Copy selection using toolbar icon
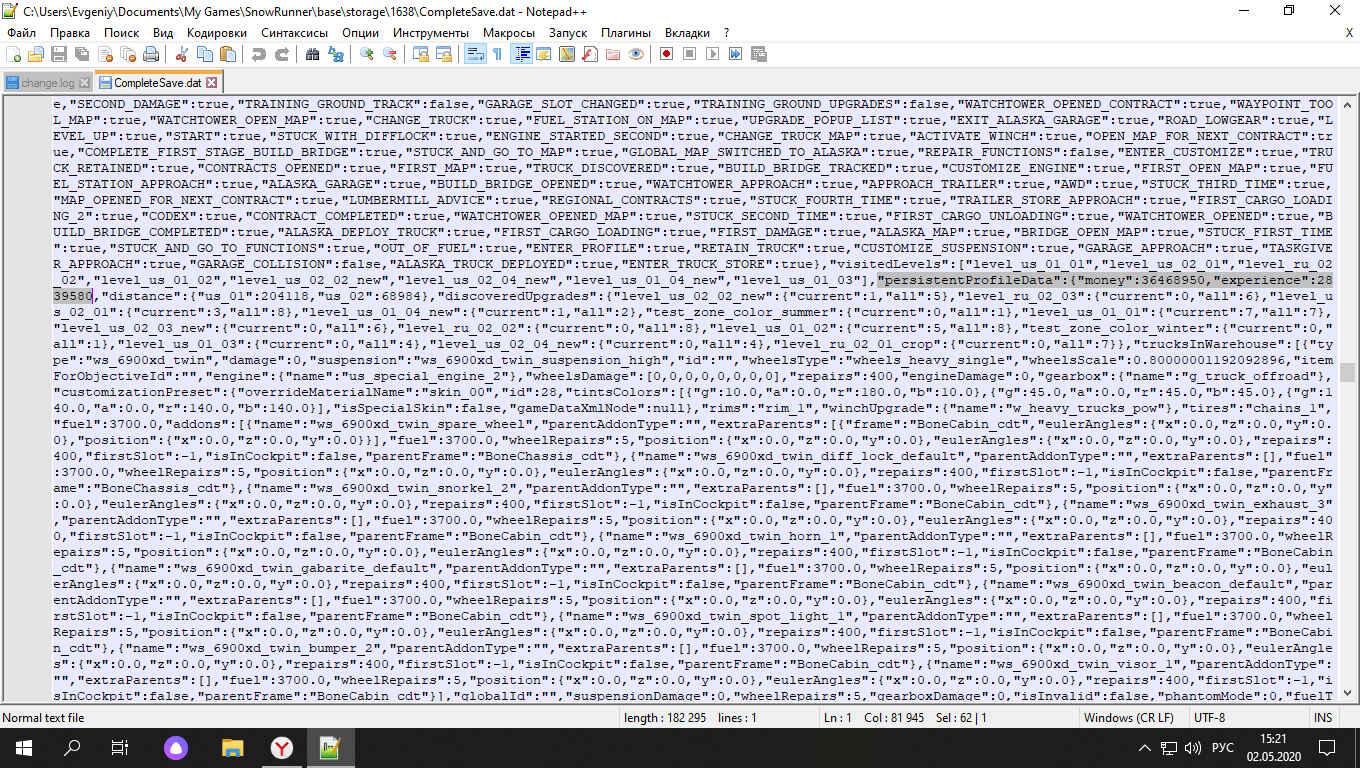Viewport: 1360px width, 768px height. (203, 54)
